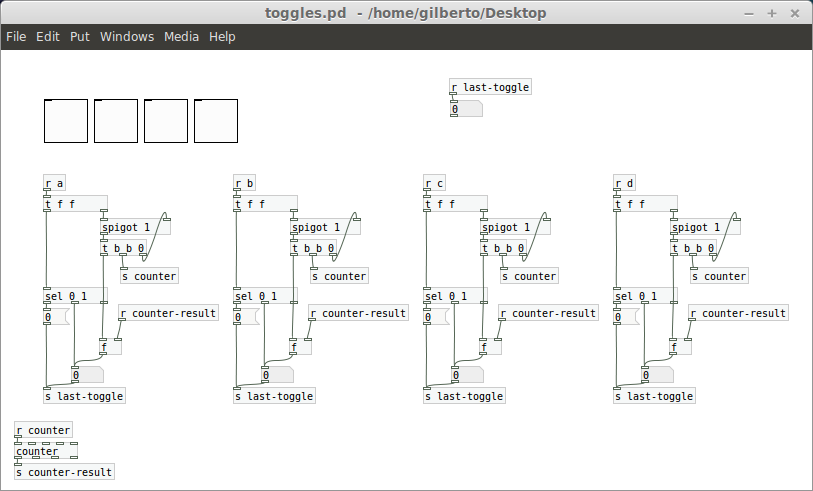
Task: Maximize the toggles.pd window
Action: tap(771, 12)
